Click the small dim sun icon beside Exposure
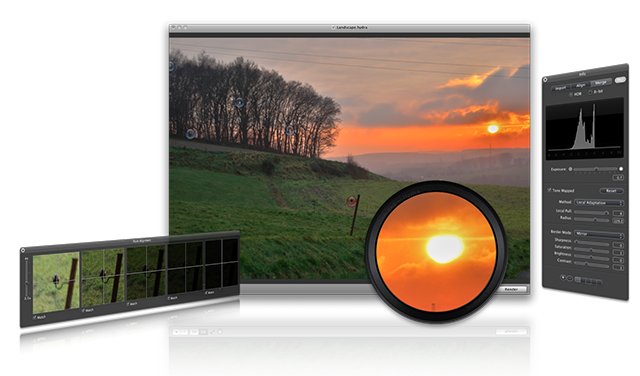This screenshot has height=376, width=640. [x=570, y=169]
